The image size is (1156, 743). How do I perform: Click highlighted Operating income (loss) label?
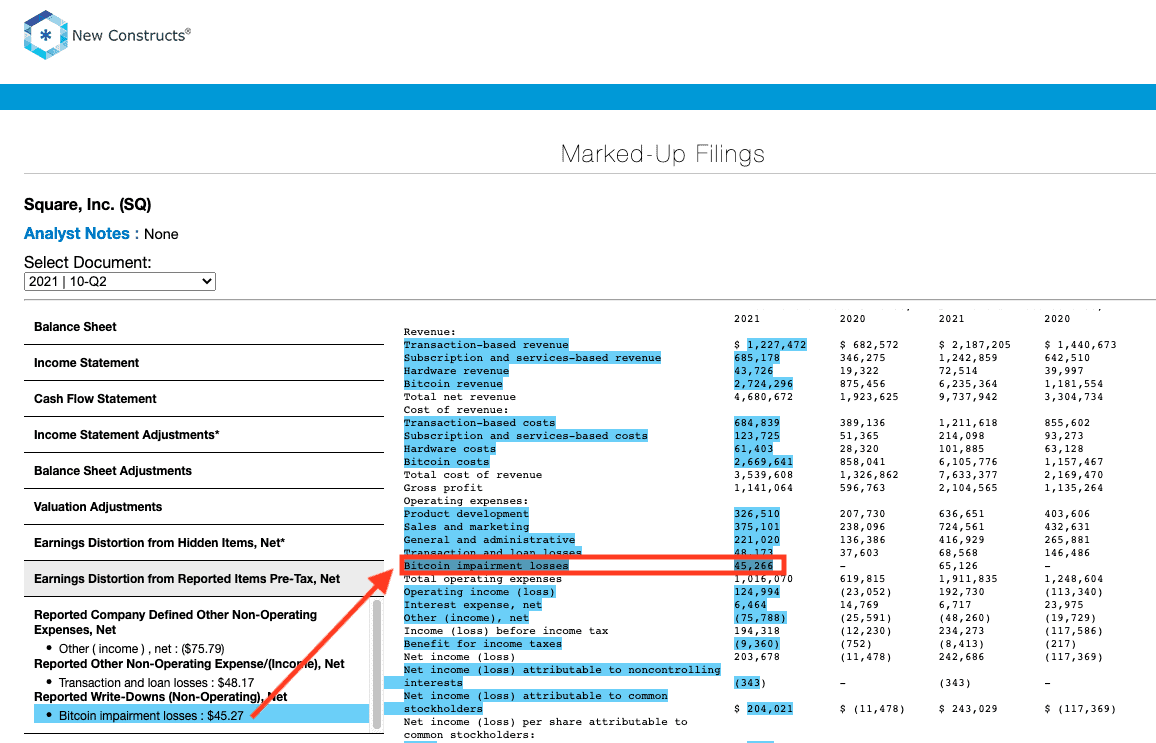tap(479, 592)
